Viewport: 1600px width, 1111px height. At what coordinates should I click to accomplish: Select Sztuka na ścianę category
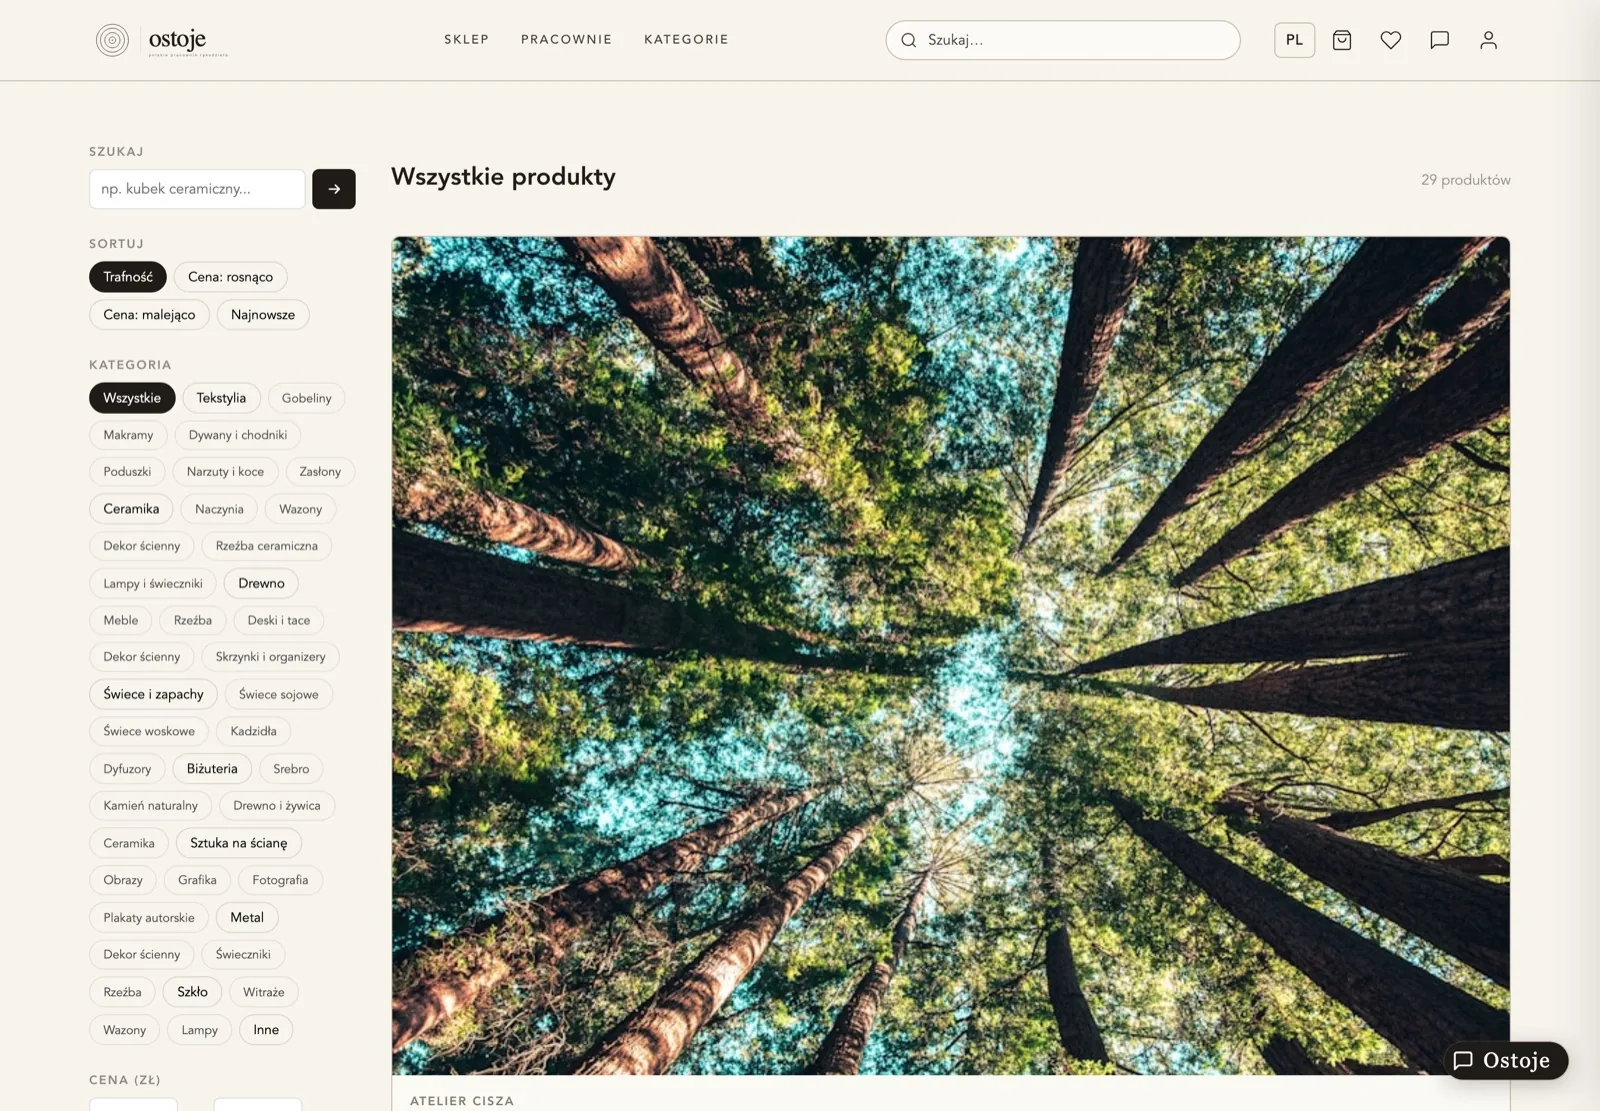click(239, 844)
